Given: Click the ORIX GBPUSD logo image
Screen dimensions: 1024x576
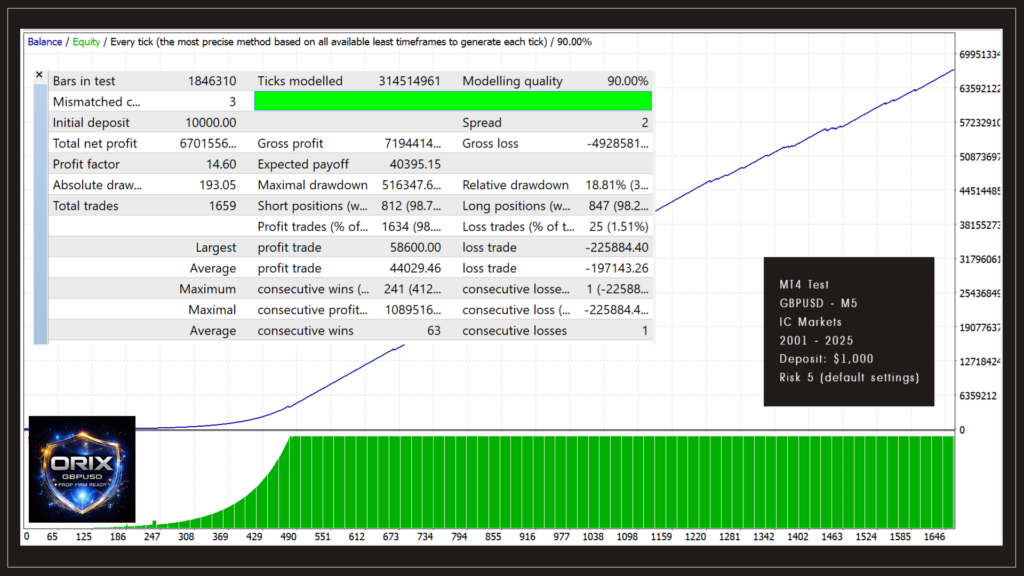Looking at the screenshot, I should tap(82, 469).
